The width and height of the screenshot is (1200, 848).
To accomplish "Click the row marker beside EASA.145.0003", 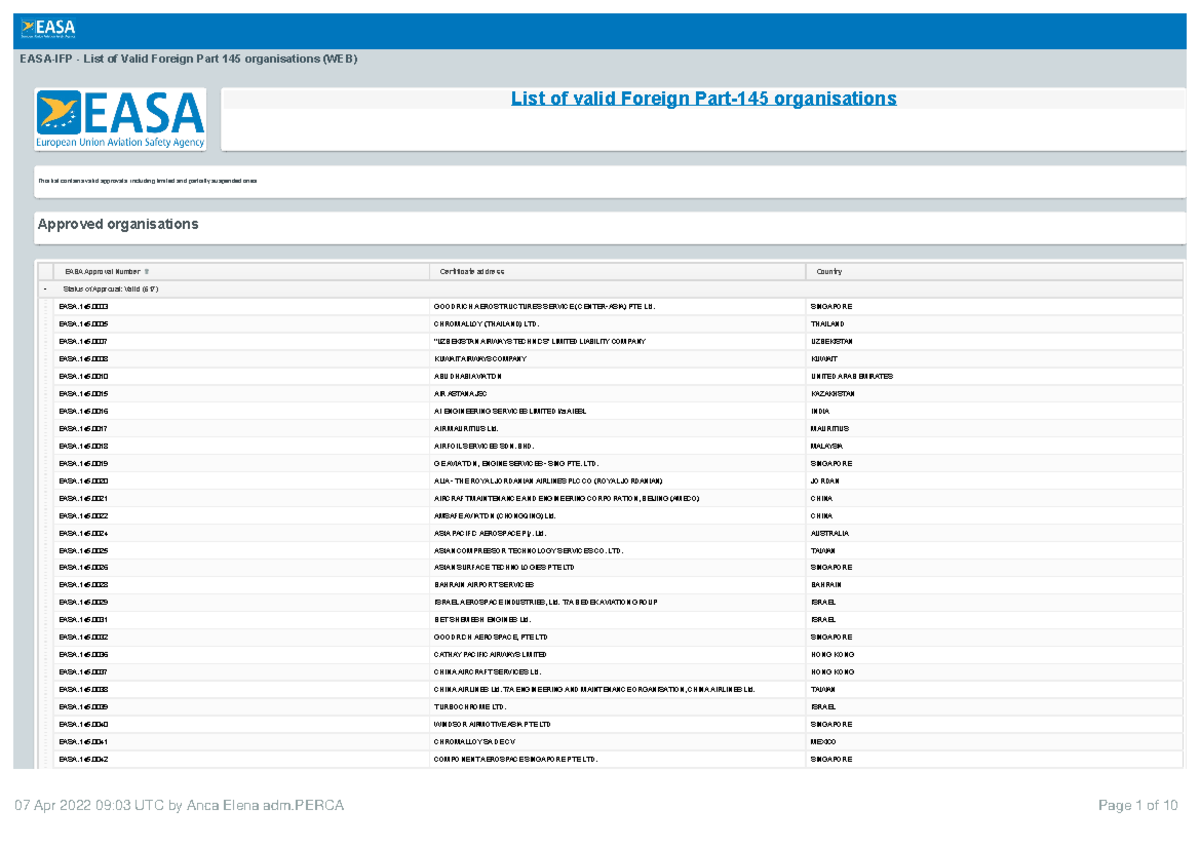I will [x=48, y=307].
